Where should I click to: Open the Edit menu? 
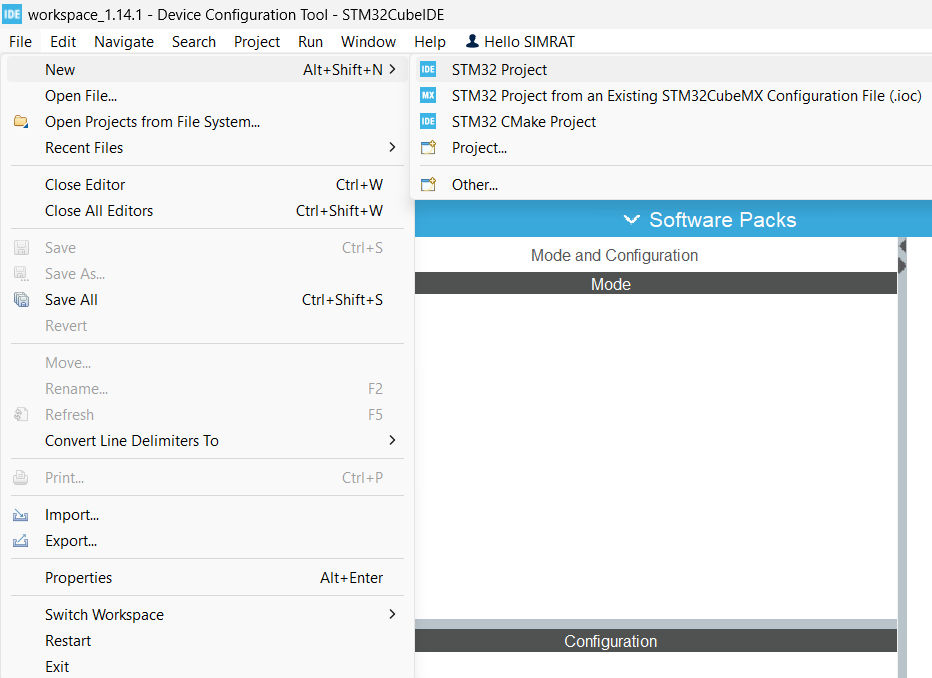click(63, 42)
